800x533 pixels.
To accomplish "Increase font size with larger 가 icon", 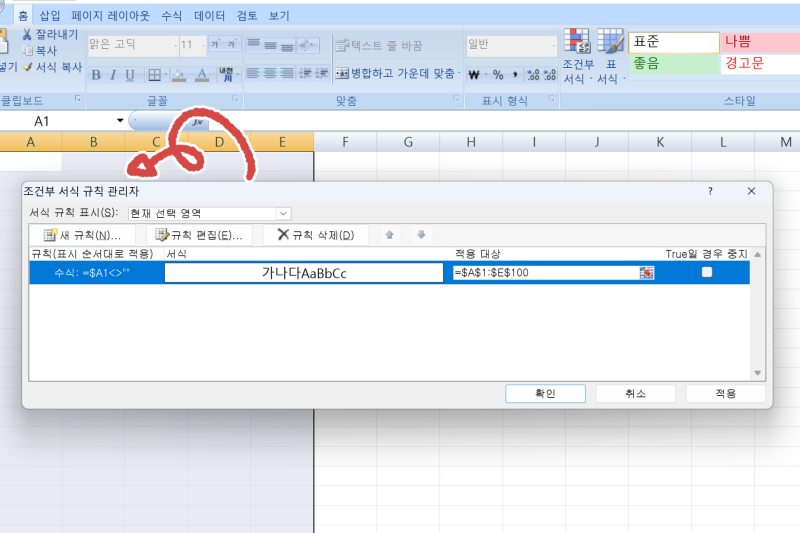I will 216,44.
